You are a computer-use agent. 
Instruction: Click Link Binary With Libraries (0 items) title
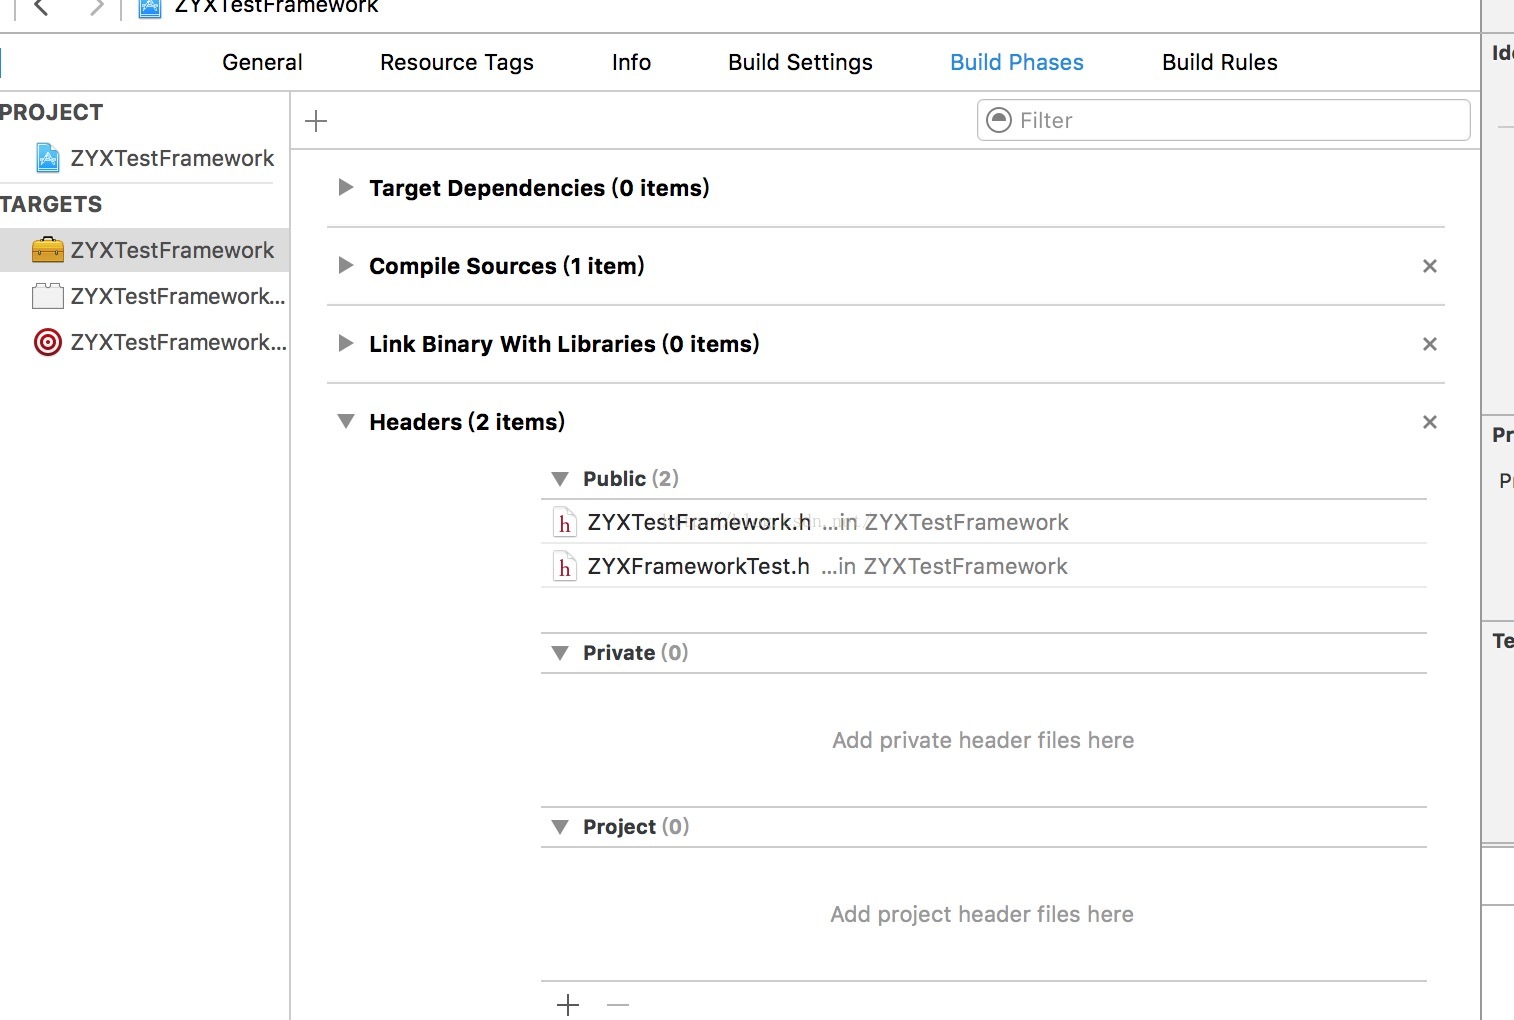point(564,344)
